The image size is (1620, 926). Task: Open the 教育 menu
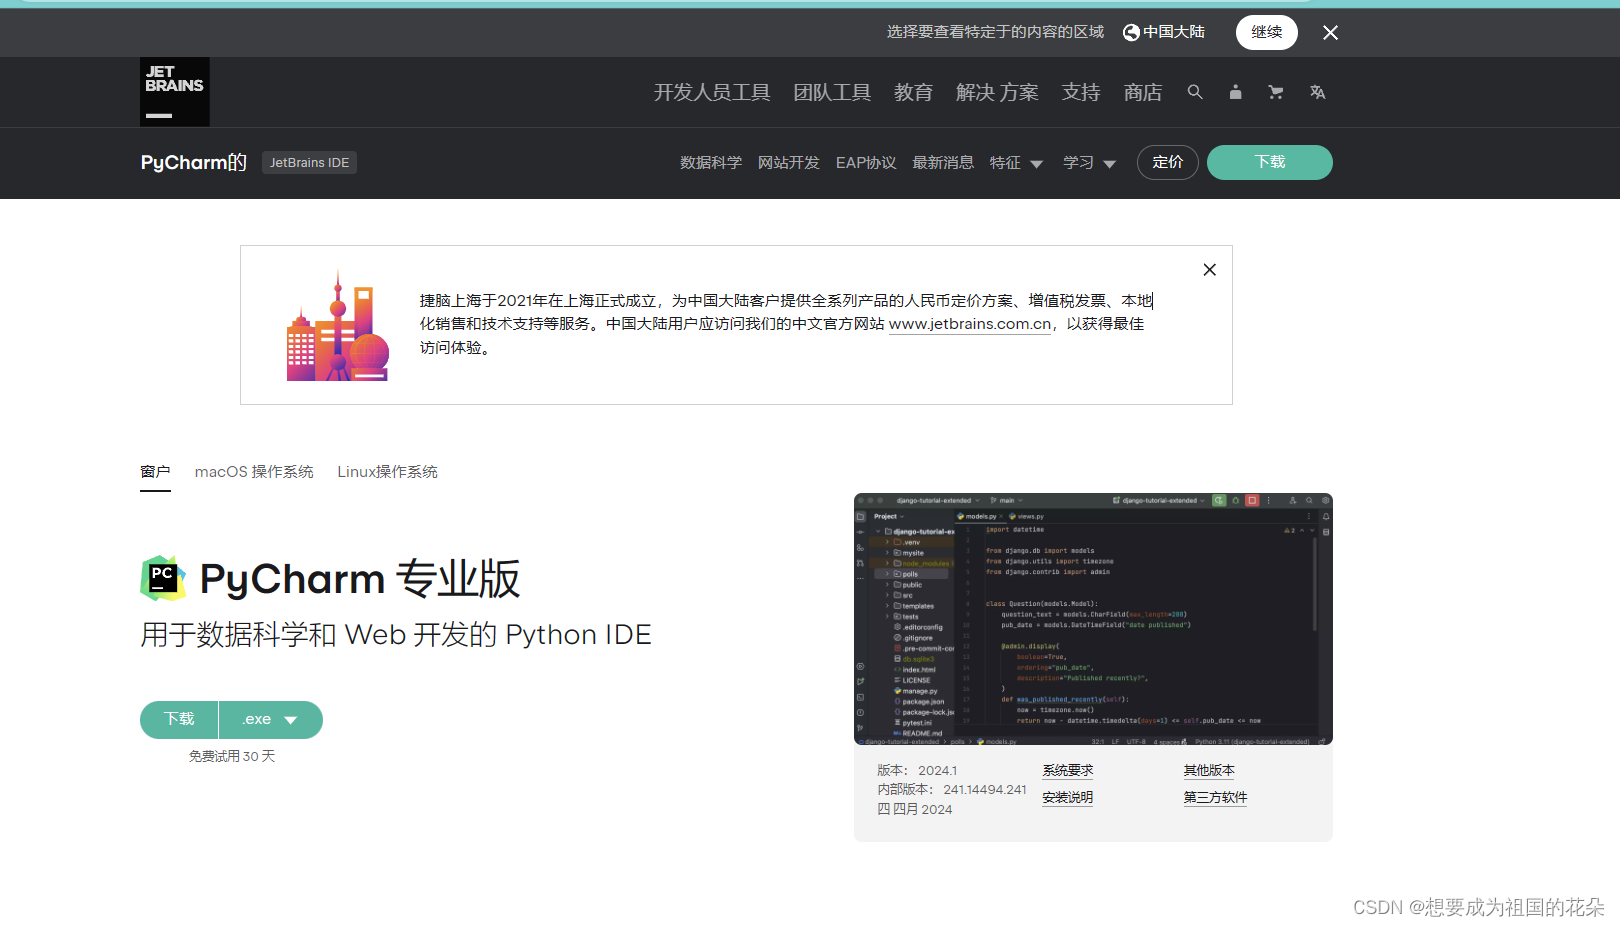click(x=913, y=92)
